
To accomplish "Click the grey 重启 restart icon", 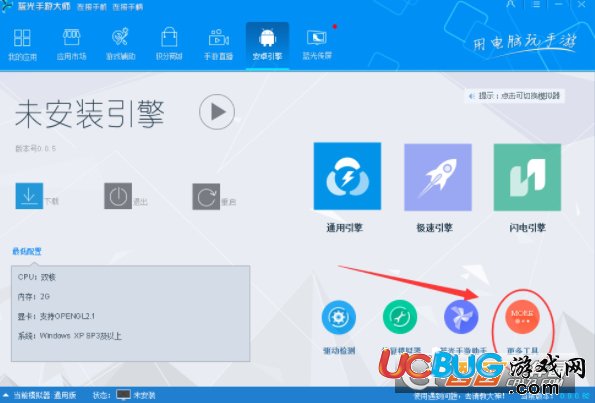I will tap(206, 196).
